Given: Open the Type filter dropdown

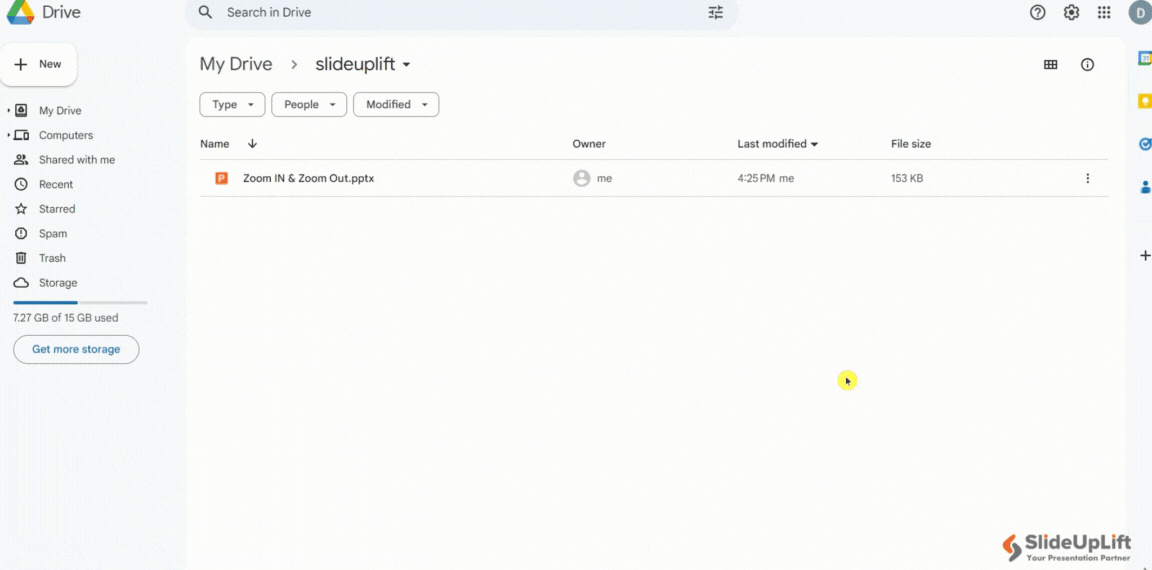Looking at the screenshot, I should (x=232, y=104).
